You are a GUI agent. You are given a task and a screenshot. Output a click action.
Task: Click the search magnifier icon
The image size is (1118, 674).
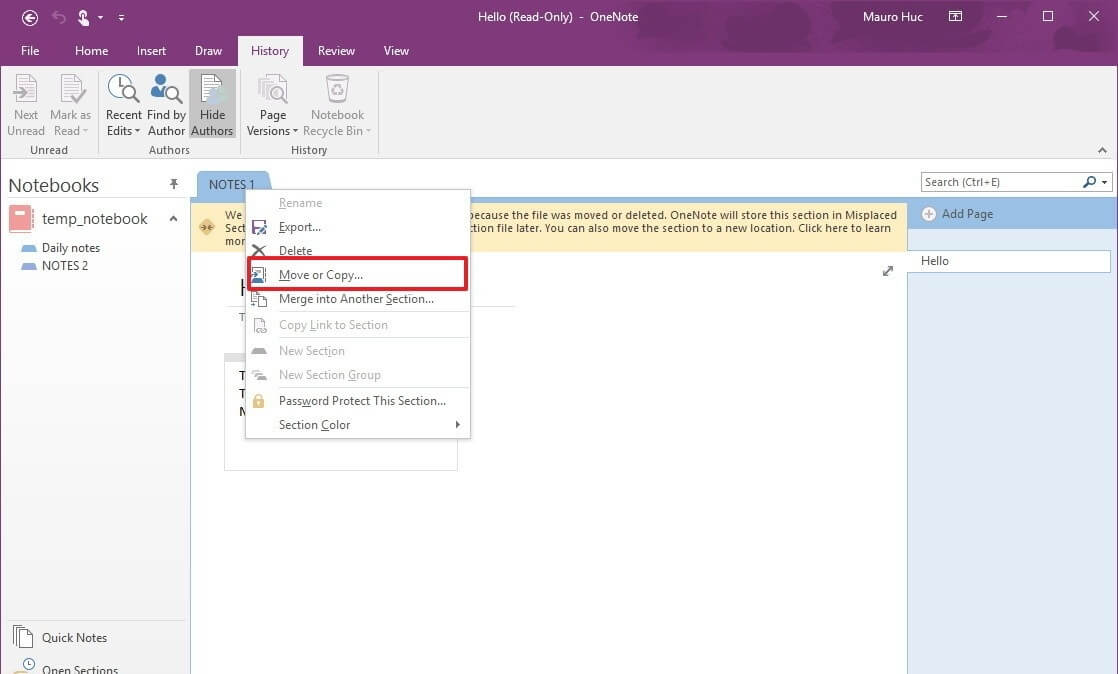click(x=1089, y=182)
